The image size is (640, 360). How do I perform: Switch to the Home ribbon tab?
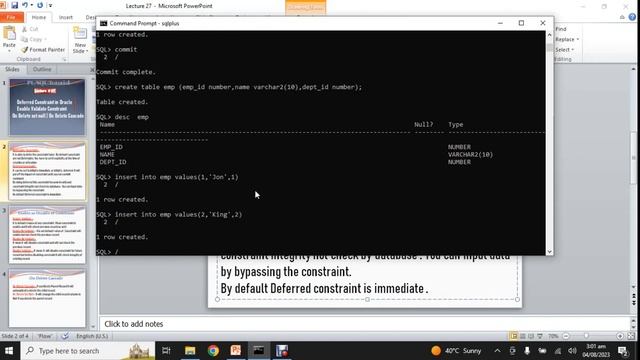[x=39, y=18]
